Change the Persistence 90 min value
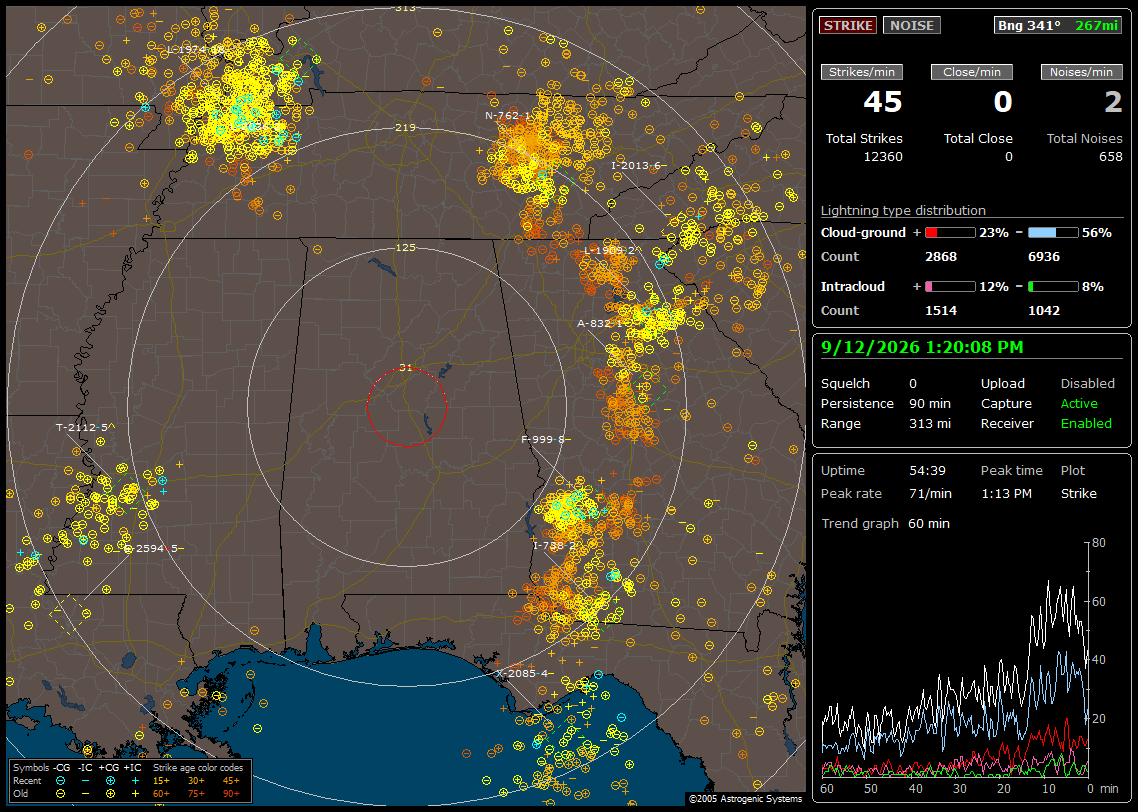Image resolution: width=1138 pixels, height=812 pixels. pos(930,403)
